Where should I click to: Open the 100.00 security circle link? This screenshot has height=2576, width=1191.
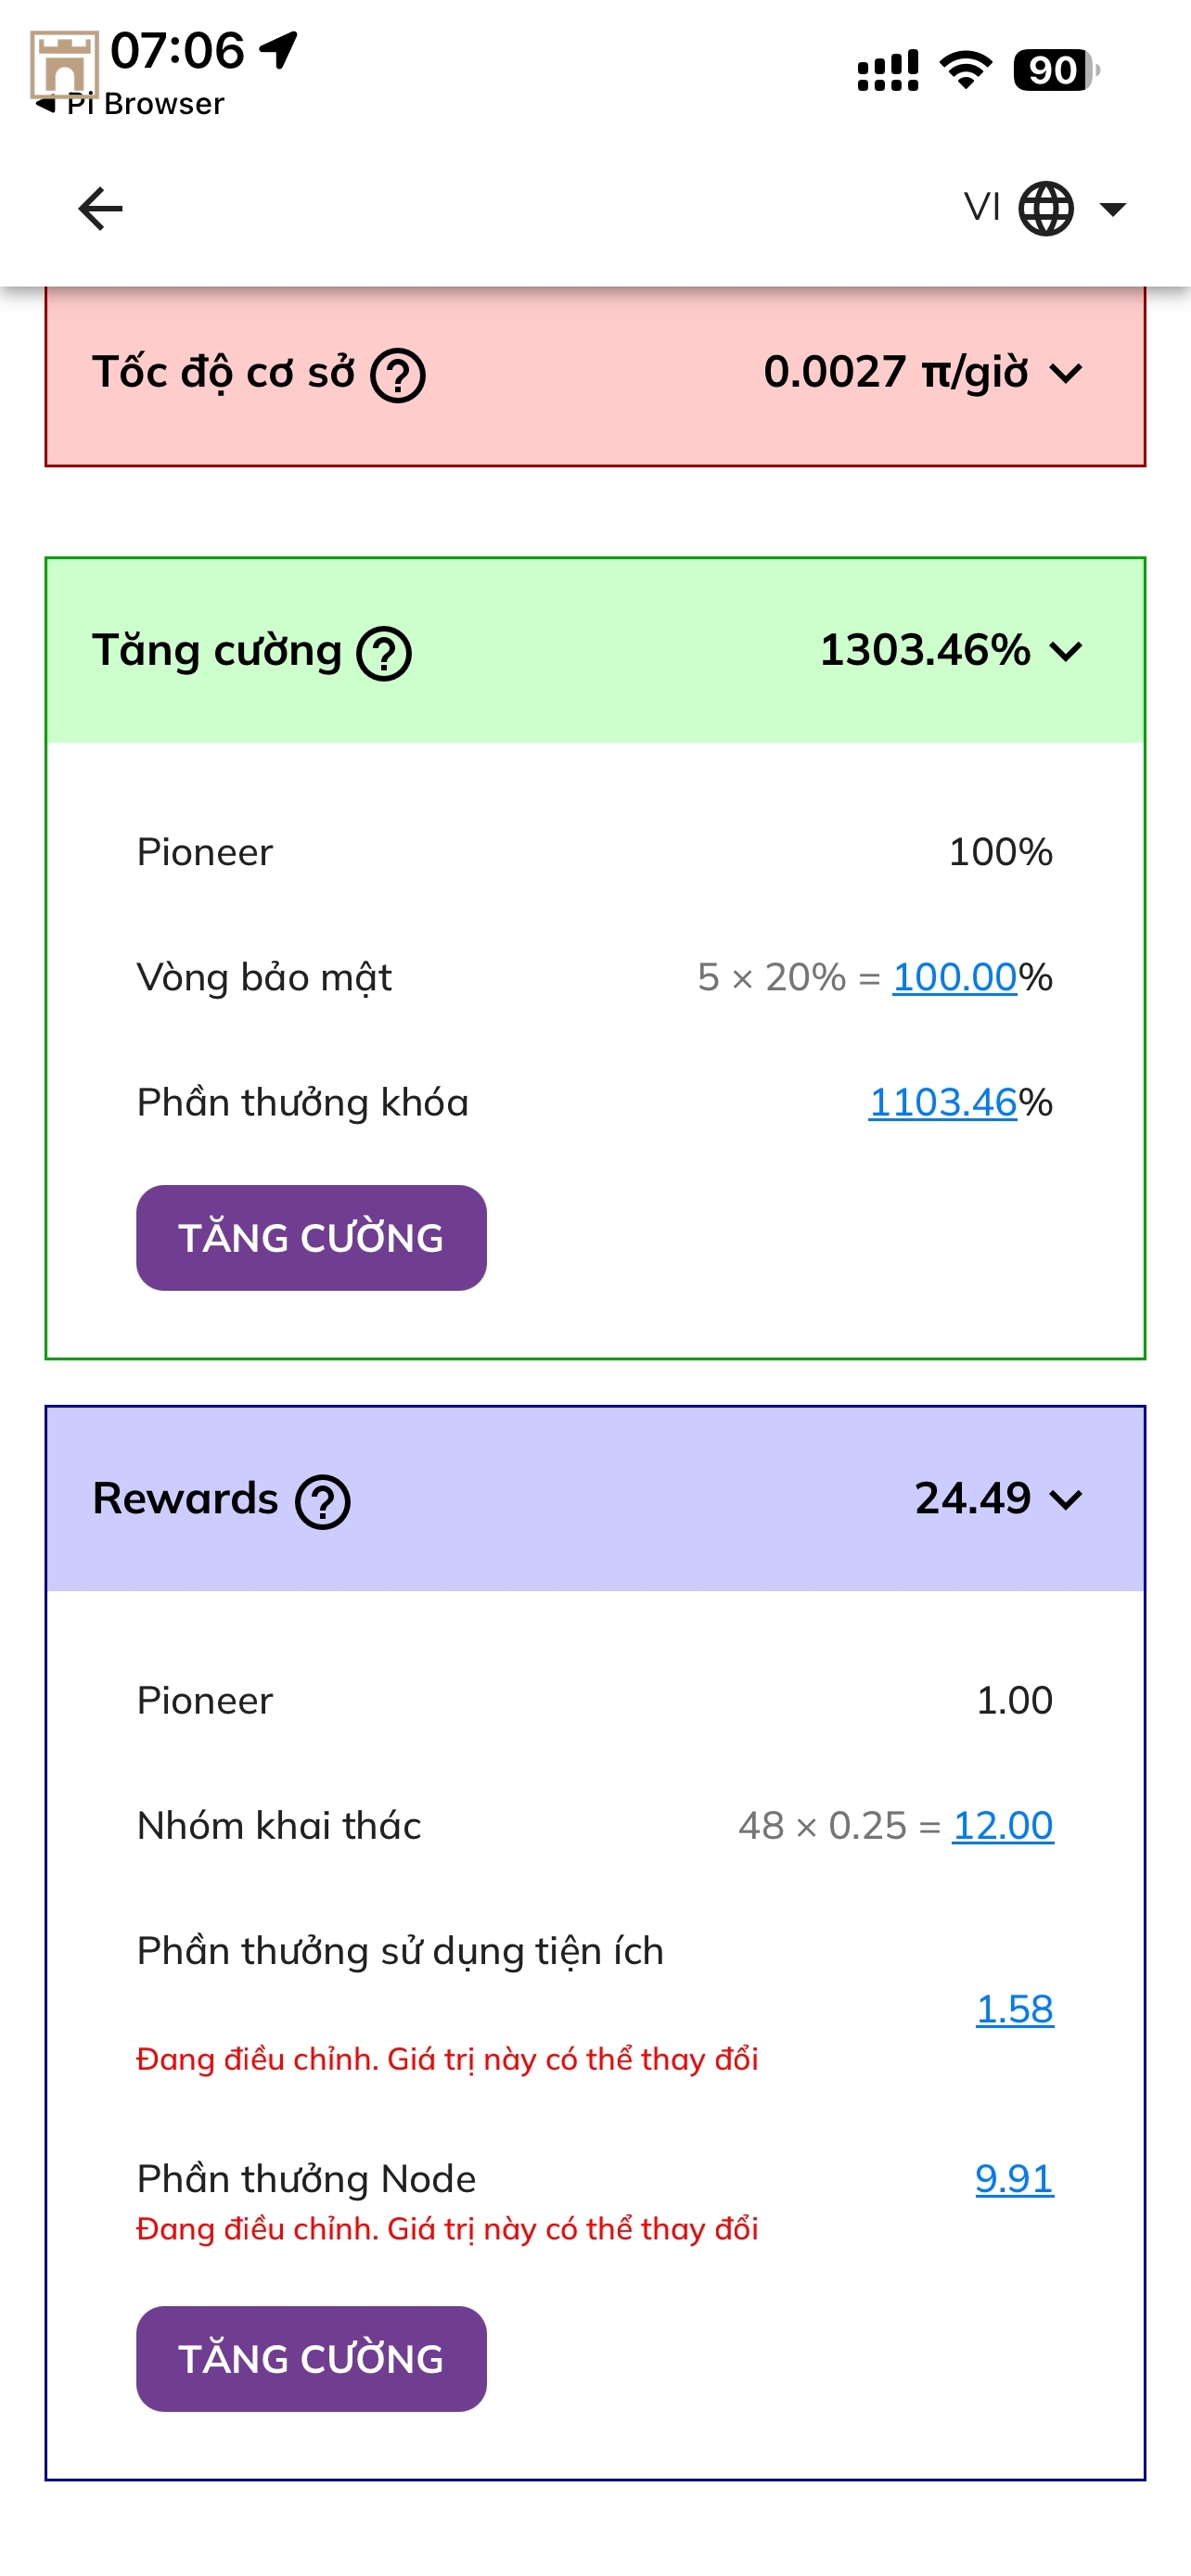[x=954, y=977]
